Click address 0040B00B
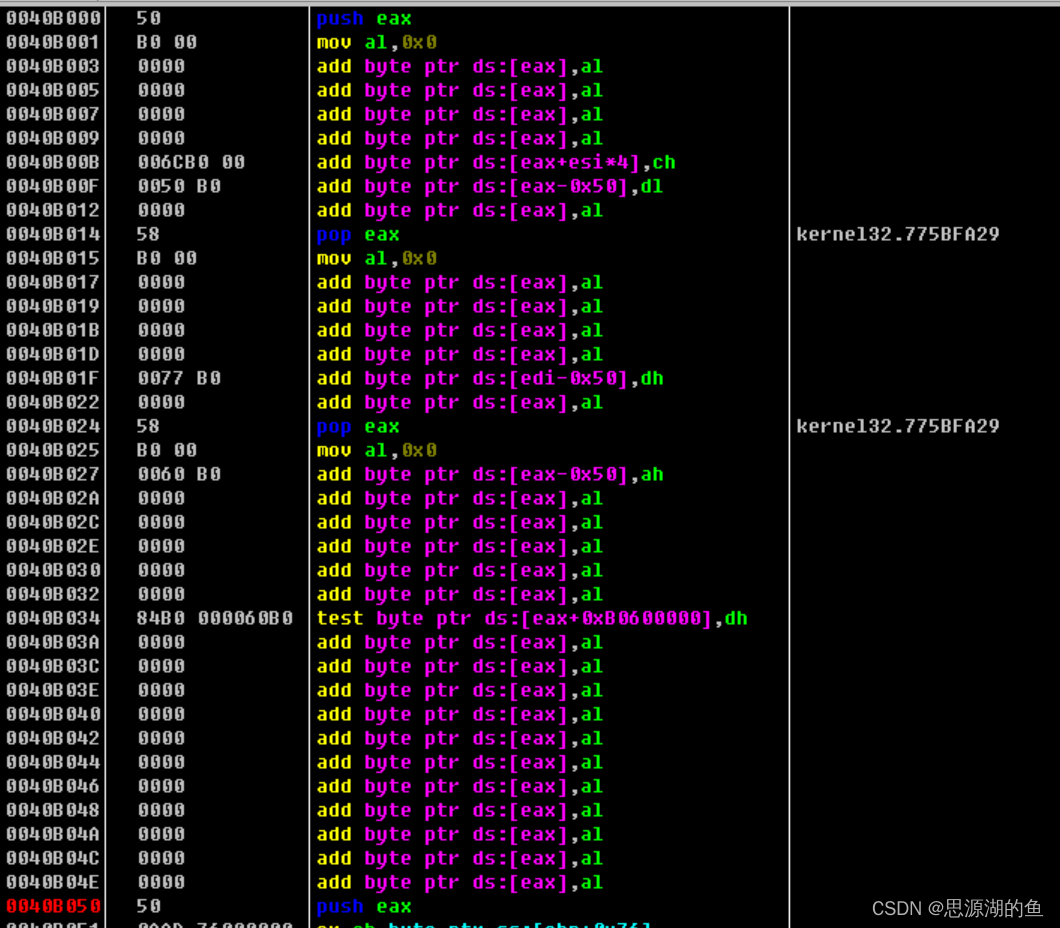 pyautogui.click(x=53, y=162)
